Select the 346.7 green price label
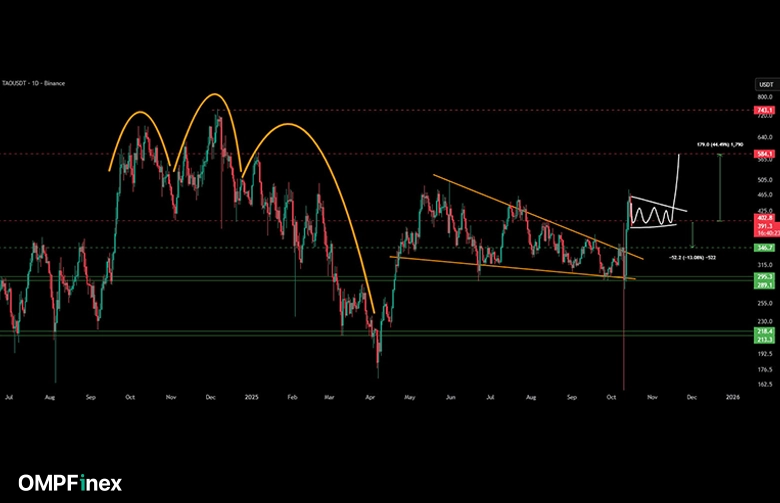This screenshot has width=780, height=503. [767, 246]
